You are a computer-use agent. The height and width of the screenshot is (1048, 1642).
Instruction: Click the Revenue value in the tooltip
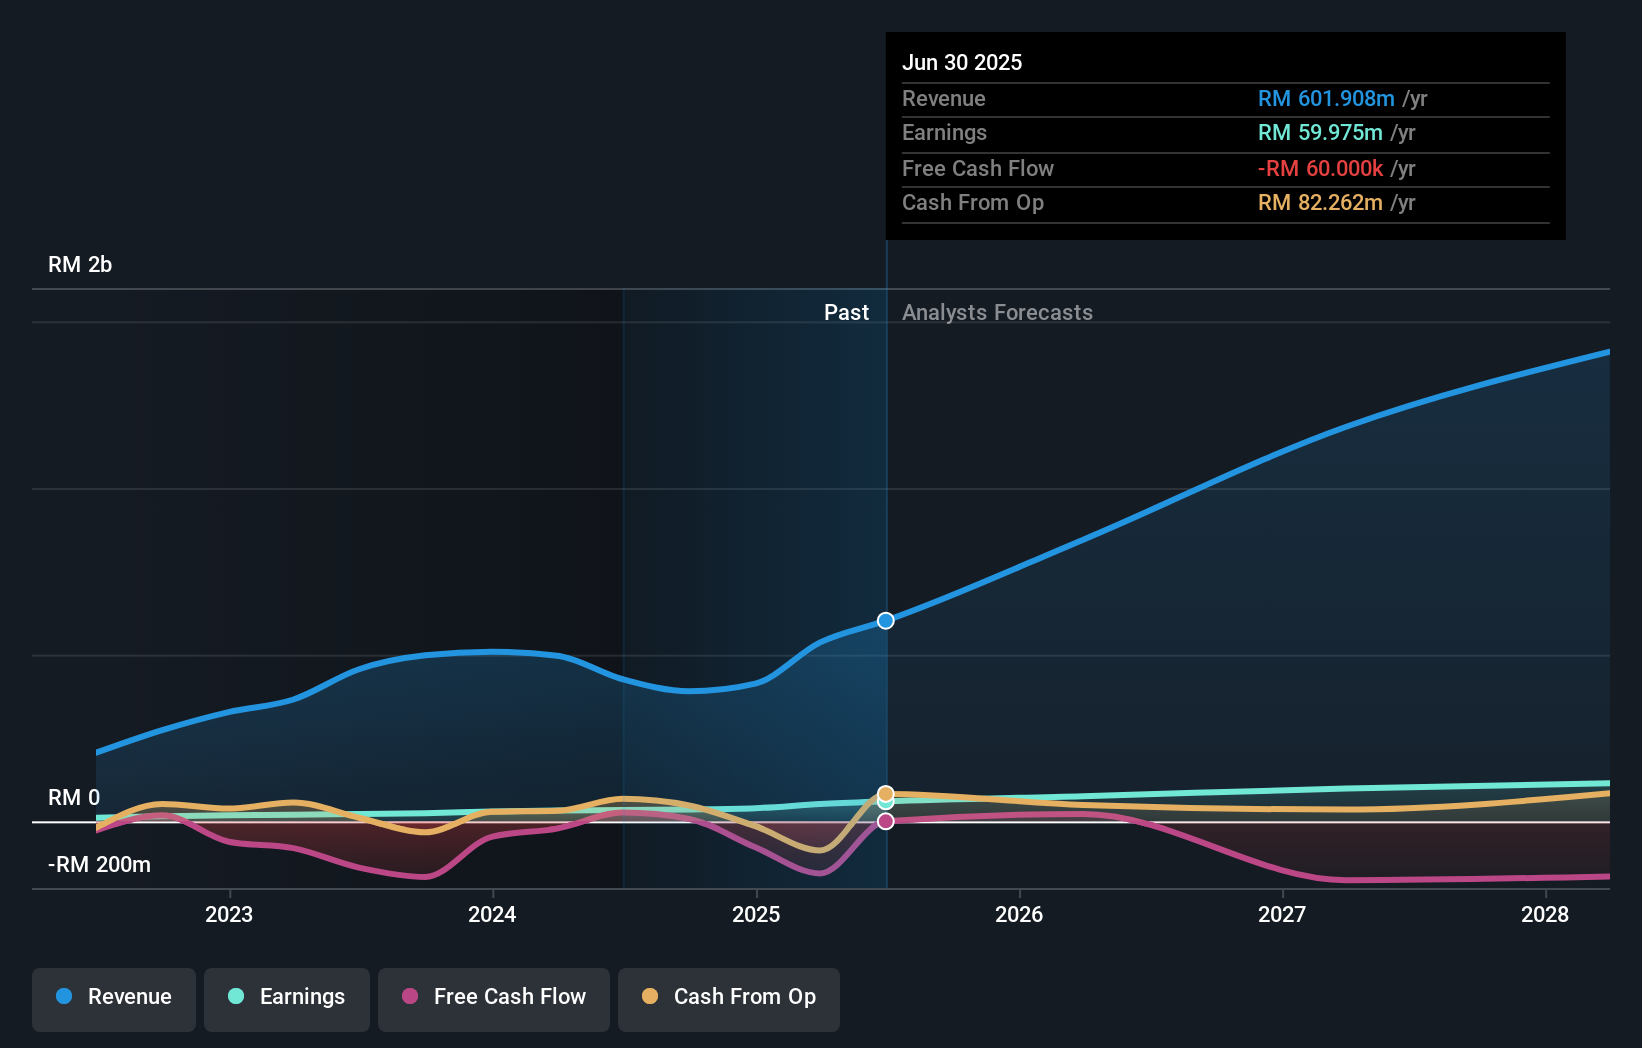pyautogui.click(x=1325, y=98)
